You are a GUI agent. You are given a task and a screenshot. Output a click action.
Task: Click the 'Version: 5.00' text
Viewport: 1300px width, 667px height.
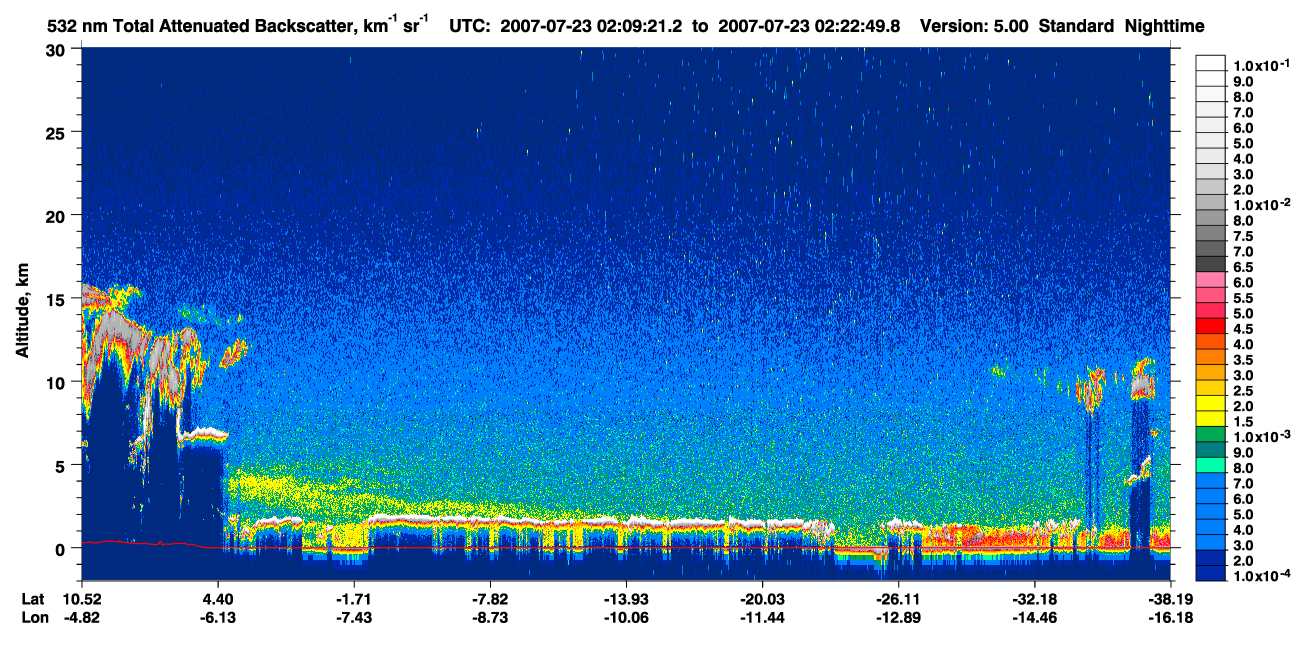pyautogui.click(x=973, y=26)
